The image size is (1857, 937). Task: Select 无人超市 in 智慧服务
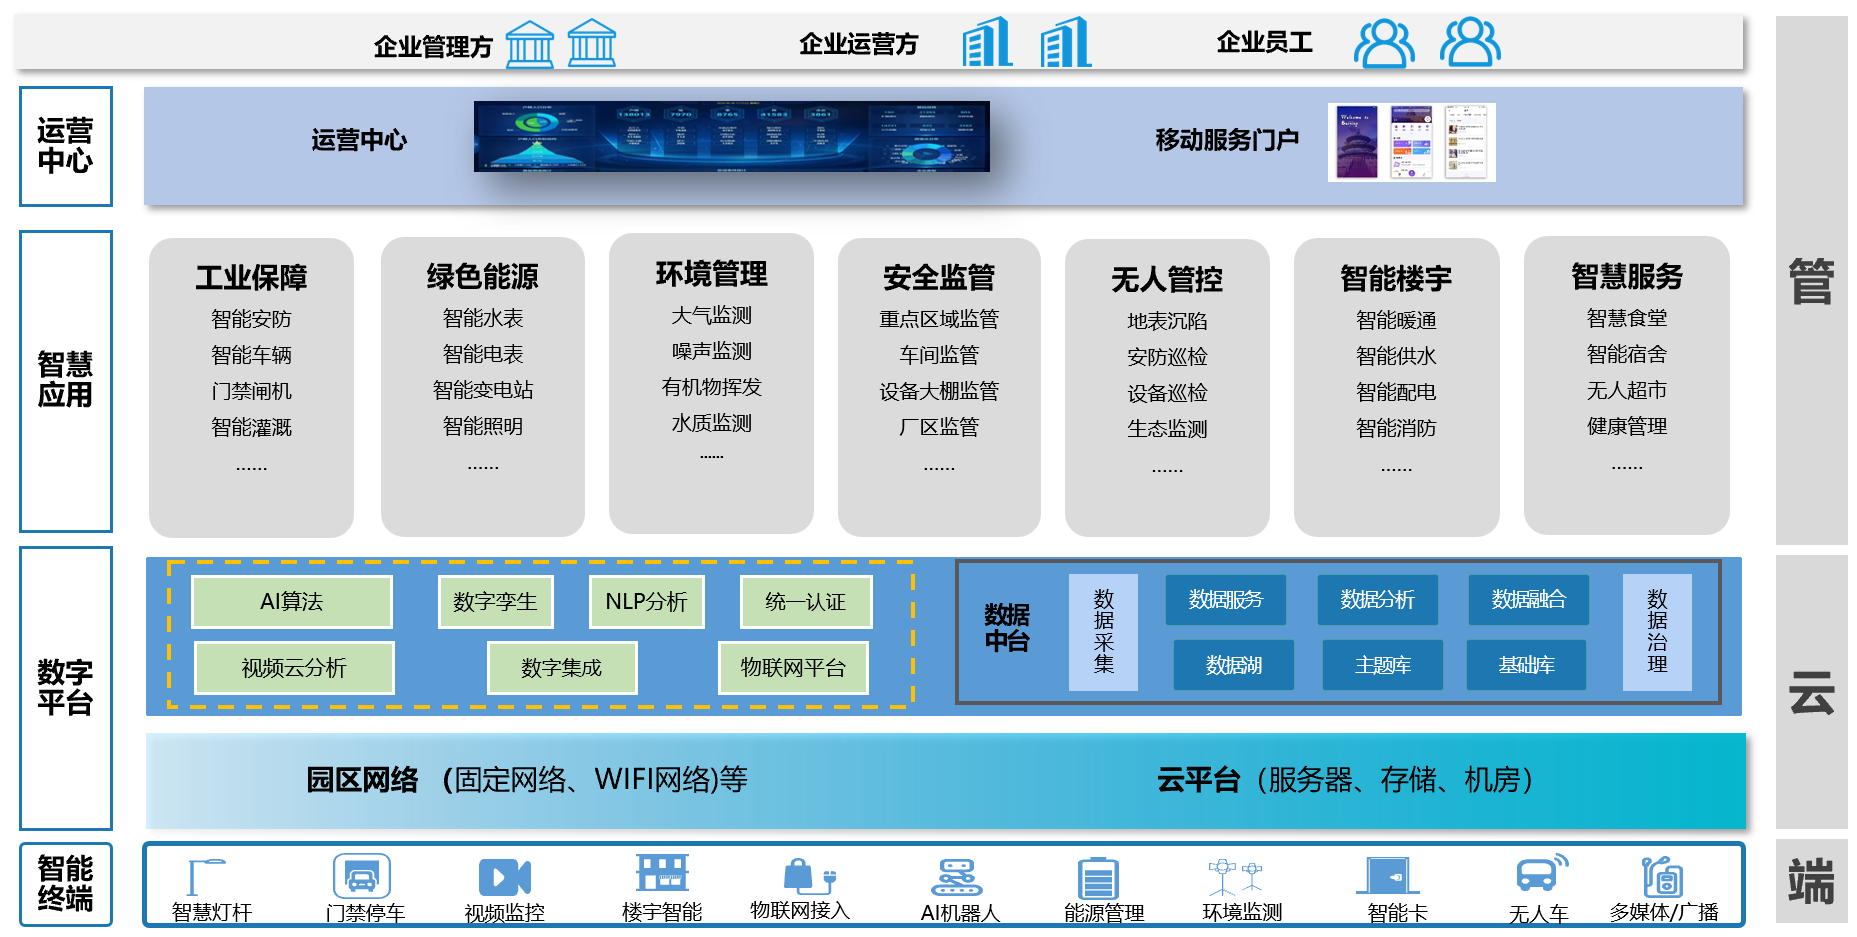[x=1627, y=390]
